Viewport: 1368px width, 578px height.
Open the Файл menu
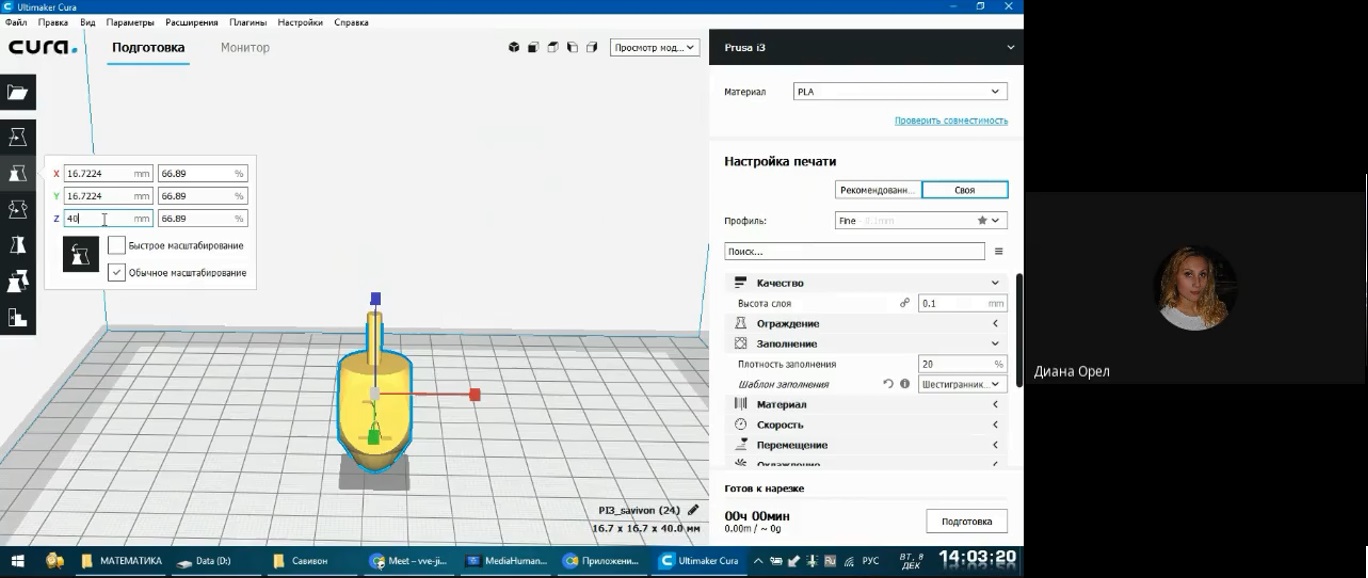pyautogui.click(x=16, y=22)
